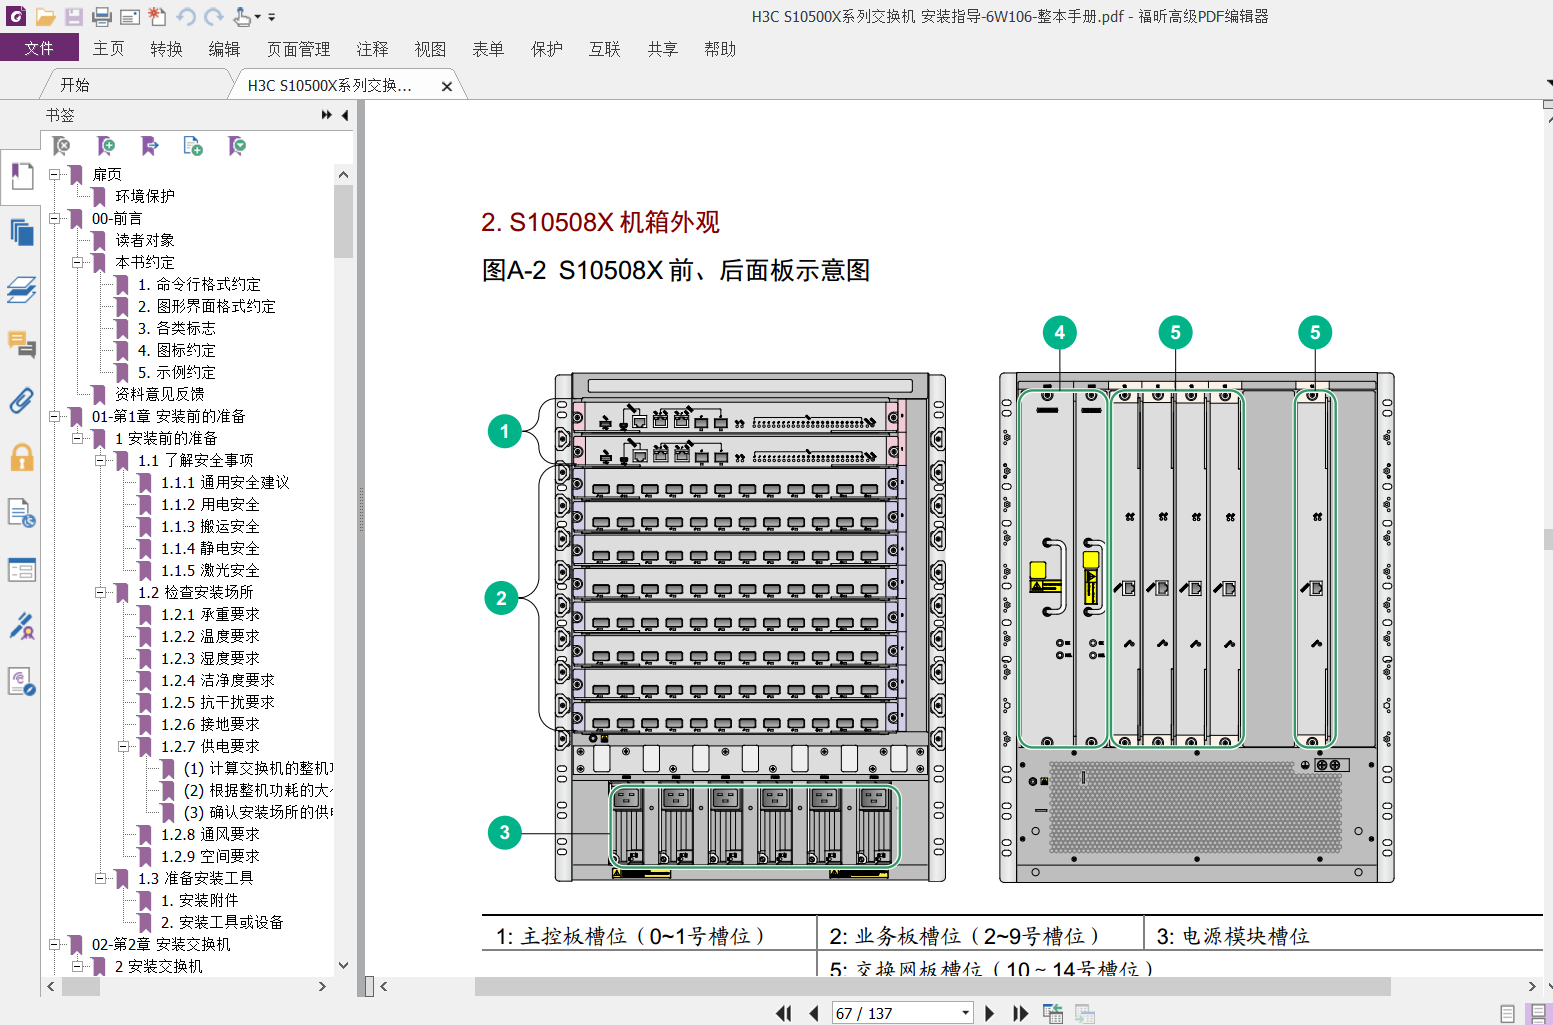Switch to the 注释 ribbon tab
The height and width of the screenshot is (1025, 1553).
coord(372,48)
